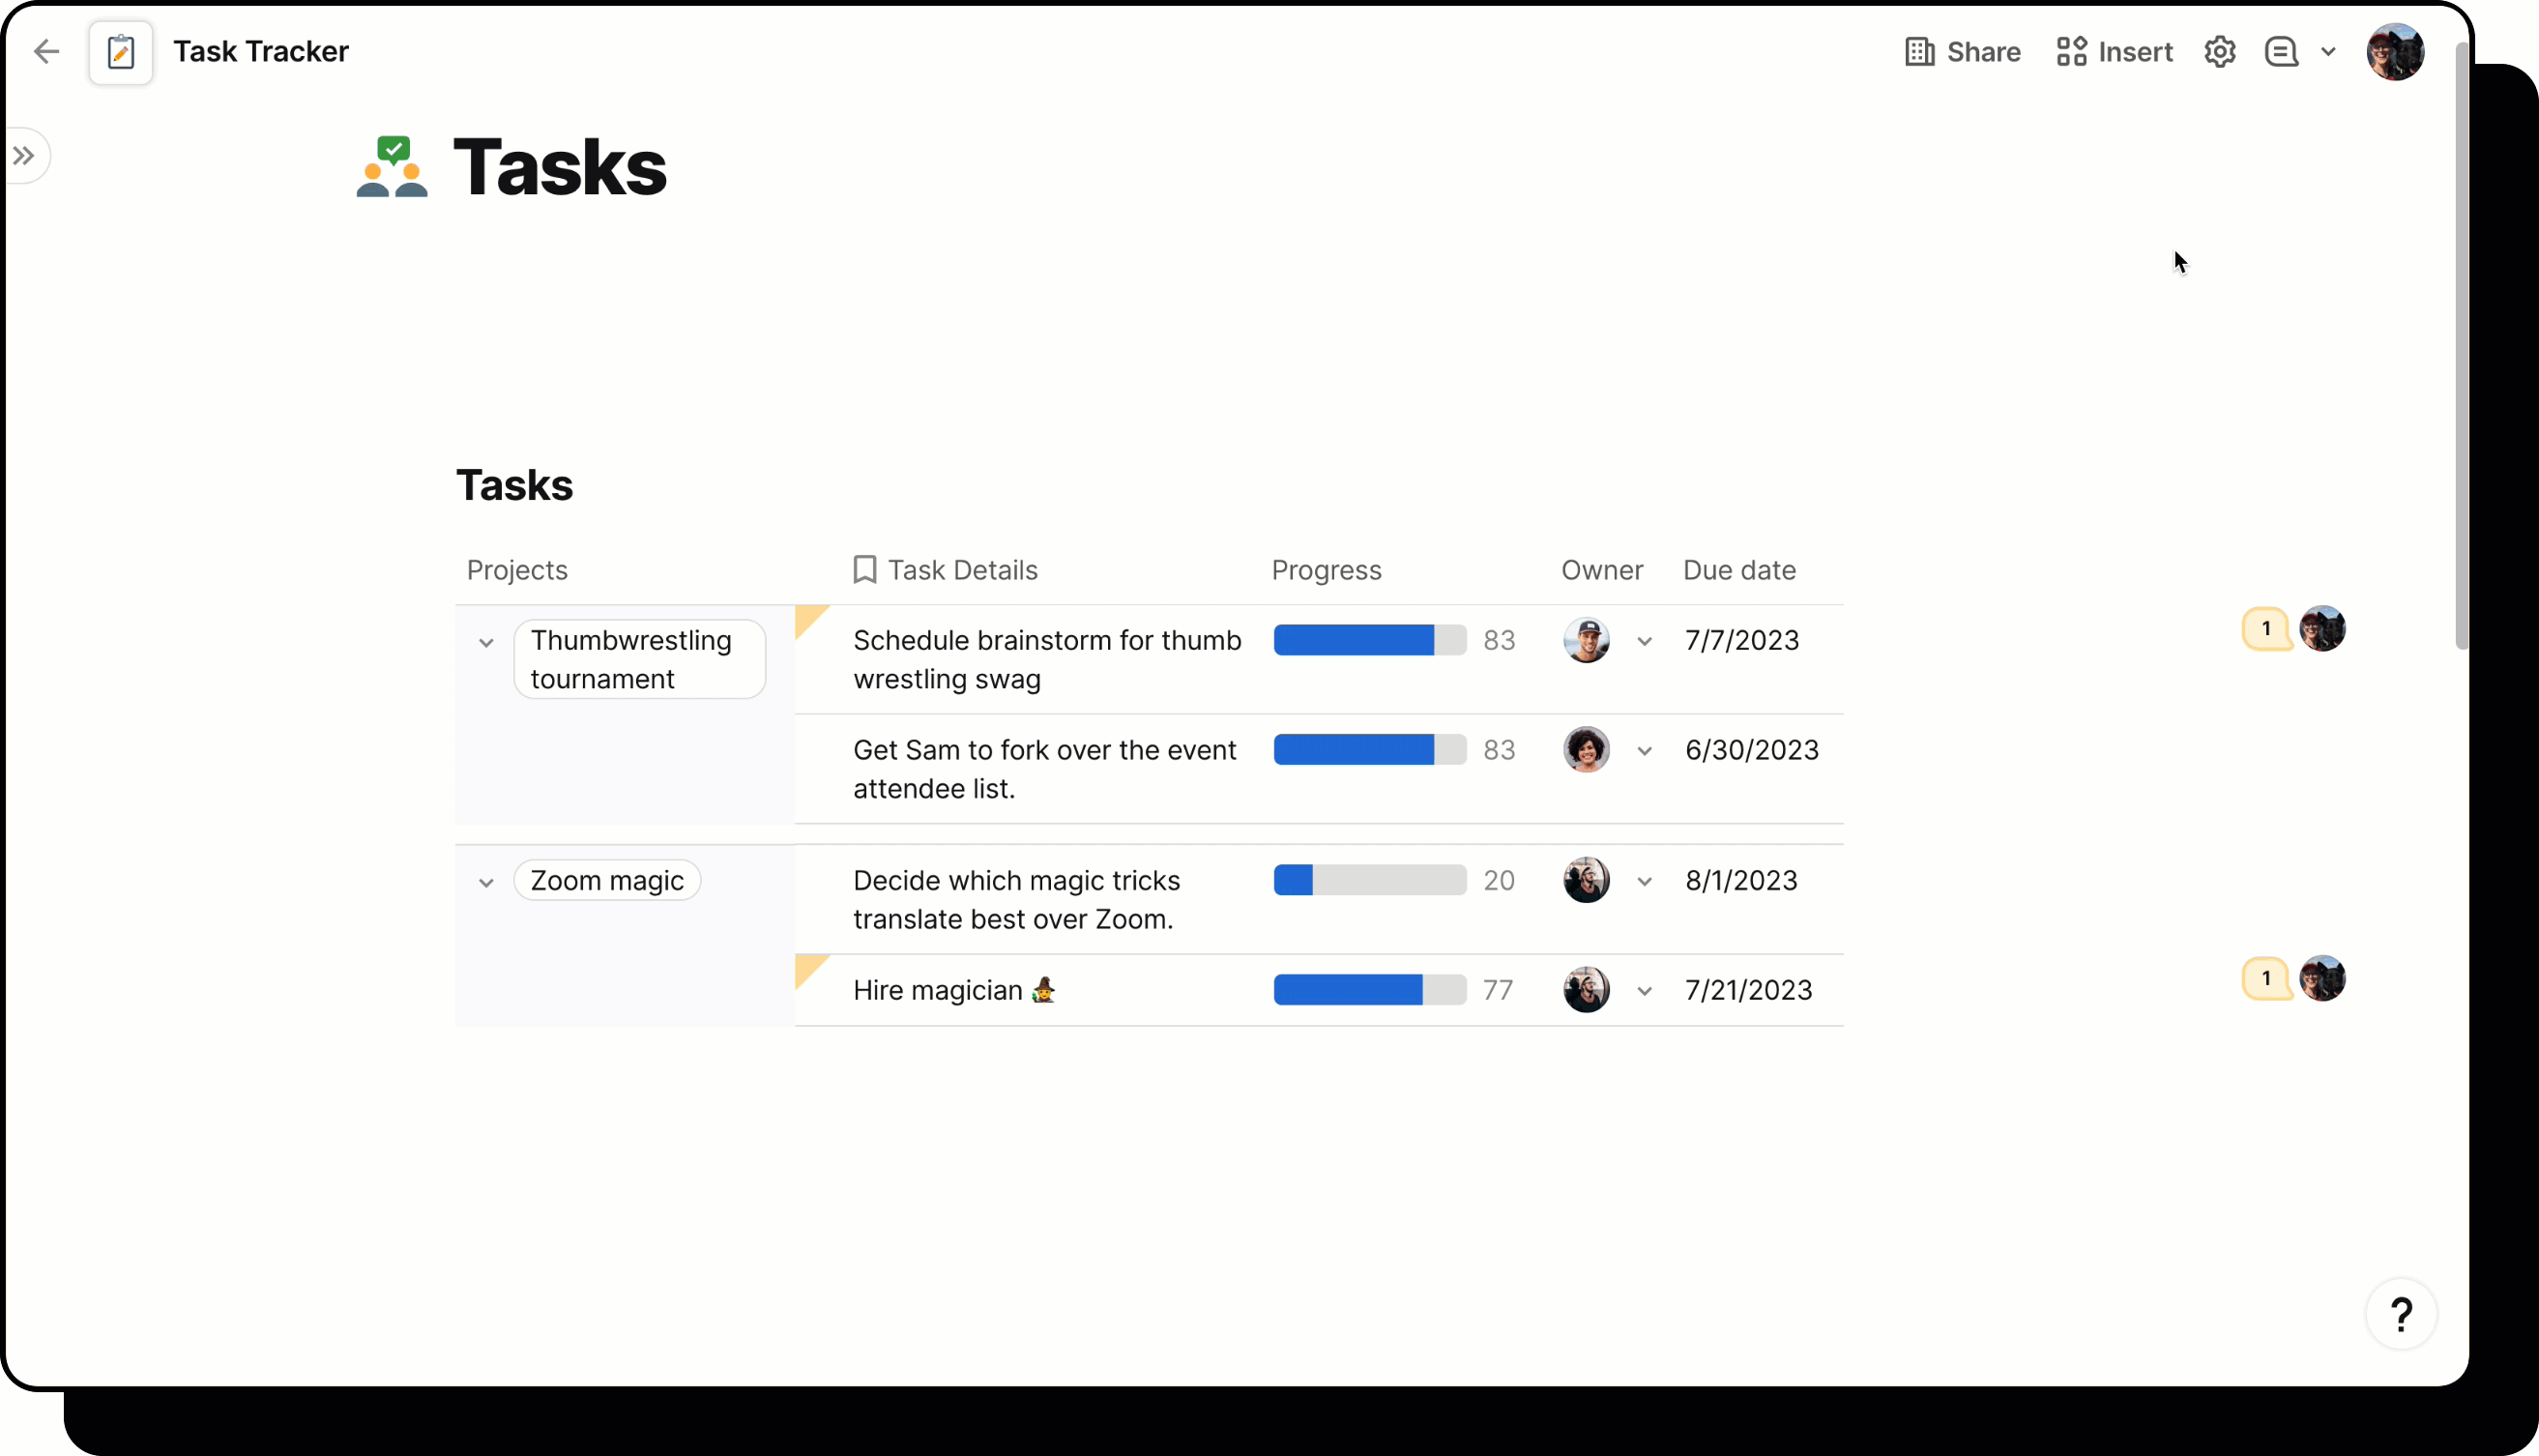Open owner dropdown for 7/7/2023 task
Screen dimensions: 2539x1456
point(1644,642)
